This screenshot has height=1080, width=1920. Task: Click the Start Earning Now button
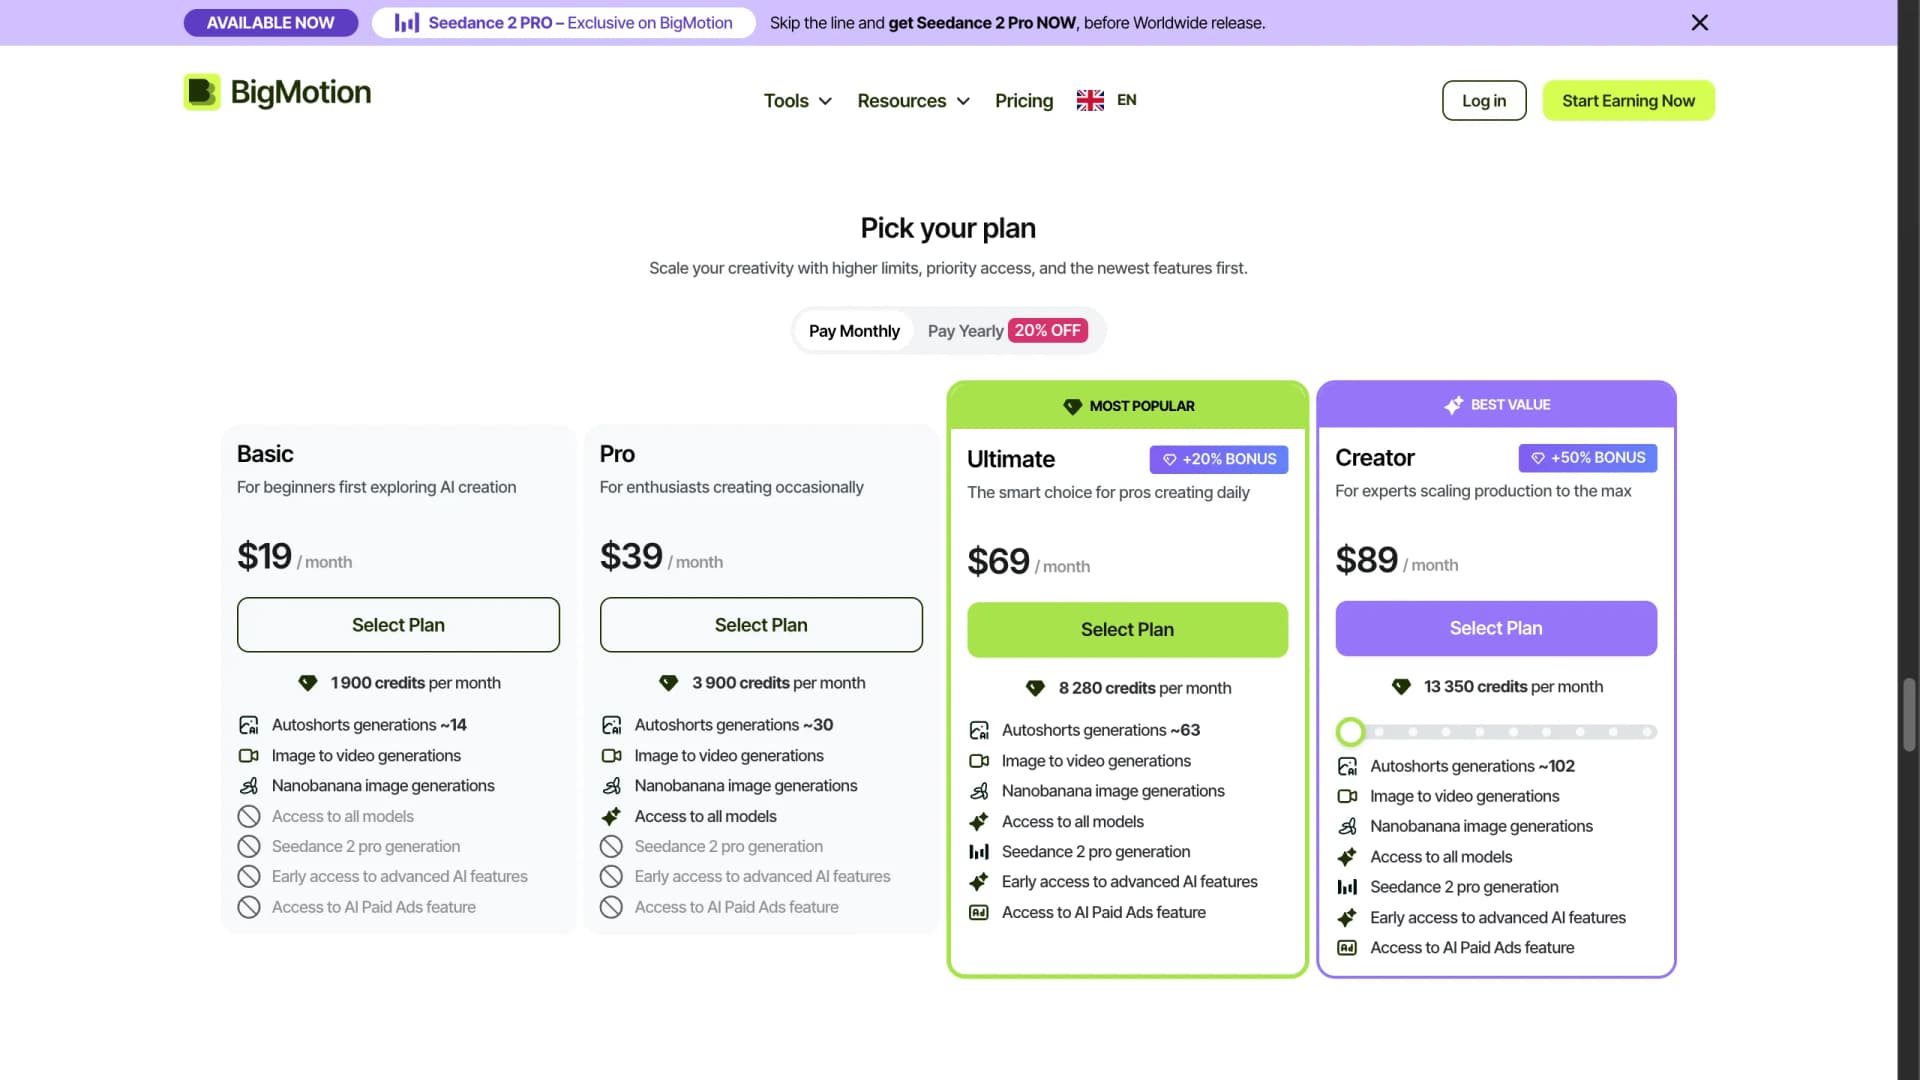click(1629, 100)
